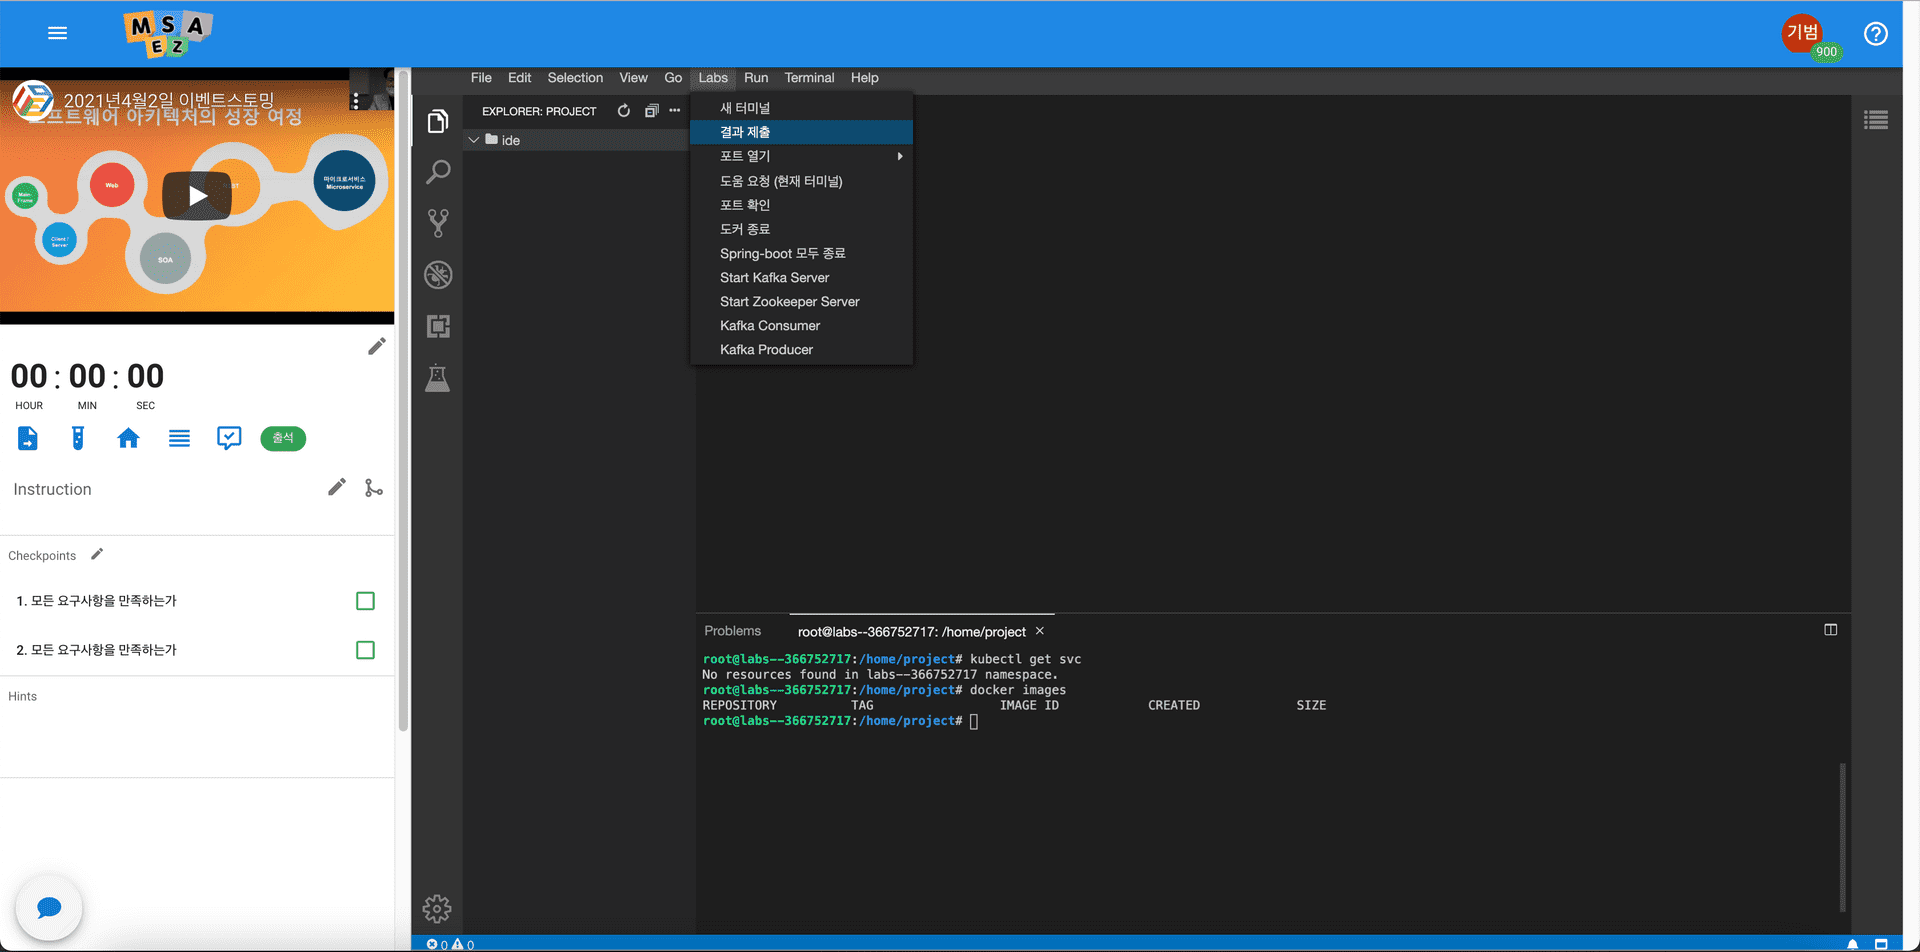Click the home icon under the timer
Image resolution: width=1920 pixels, height=952 pixels.
(128, 438)
